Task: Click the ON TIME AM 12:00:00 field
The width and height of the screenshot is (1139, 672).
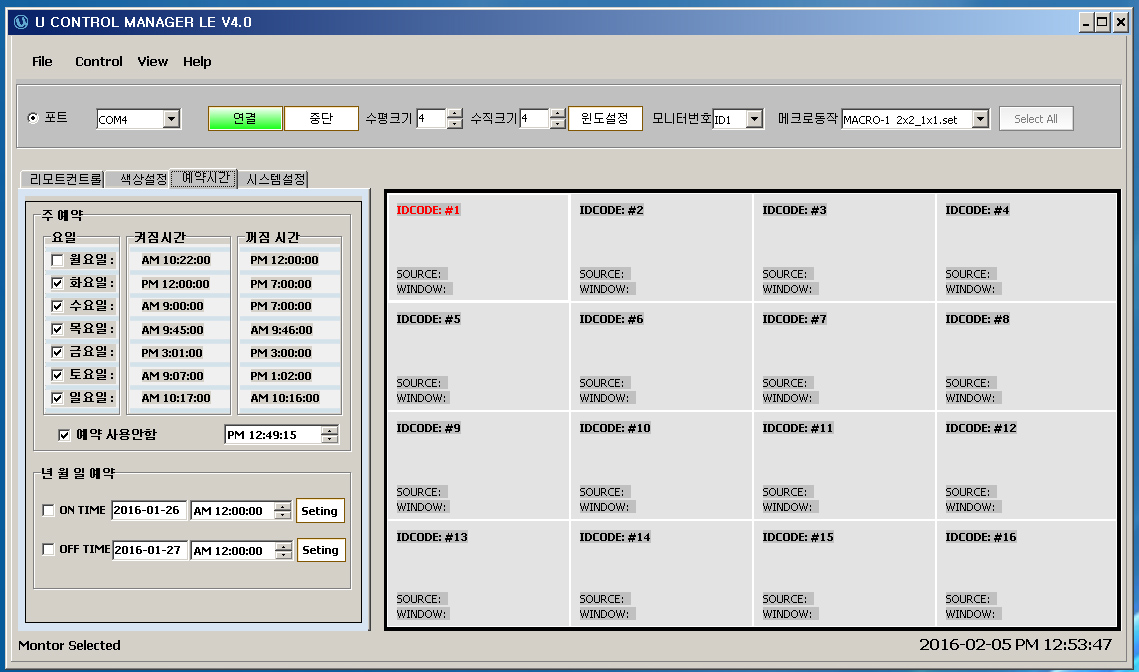Action: tap(232, 511)
